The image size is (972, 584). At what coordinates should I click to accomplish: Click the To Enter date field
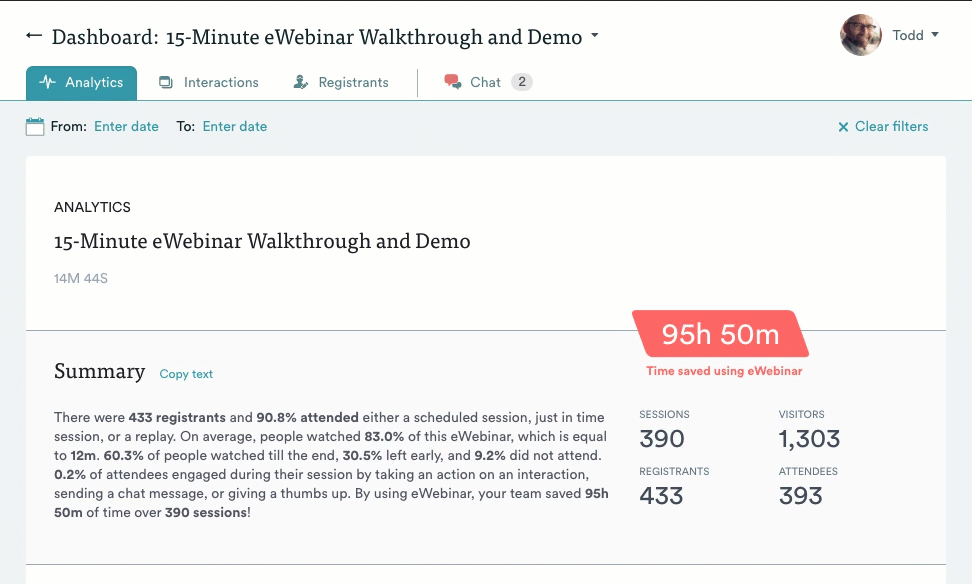tap(235, 126)
